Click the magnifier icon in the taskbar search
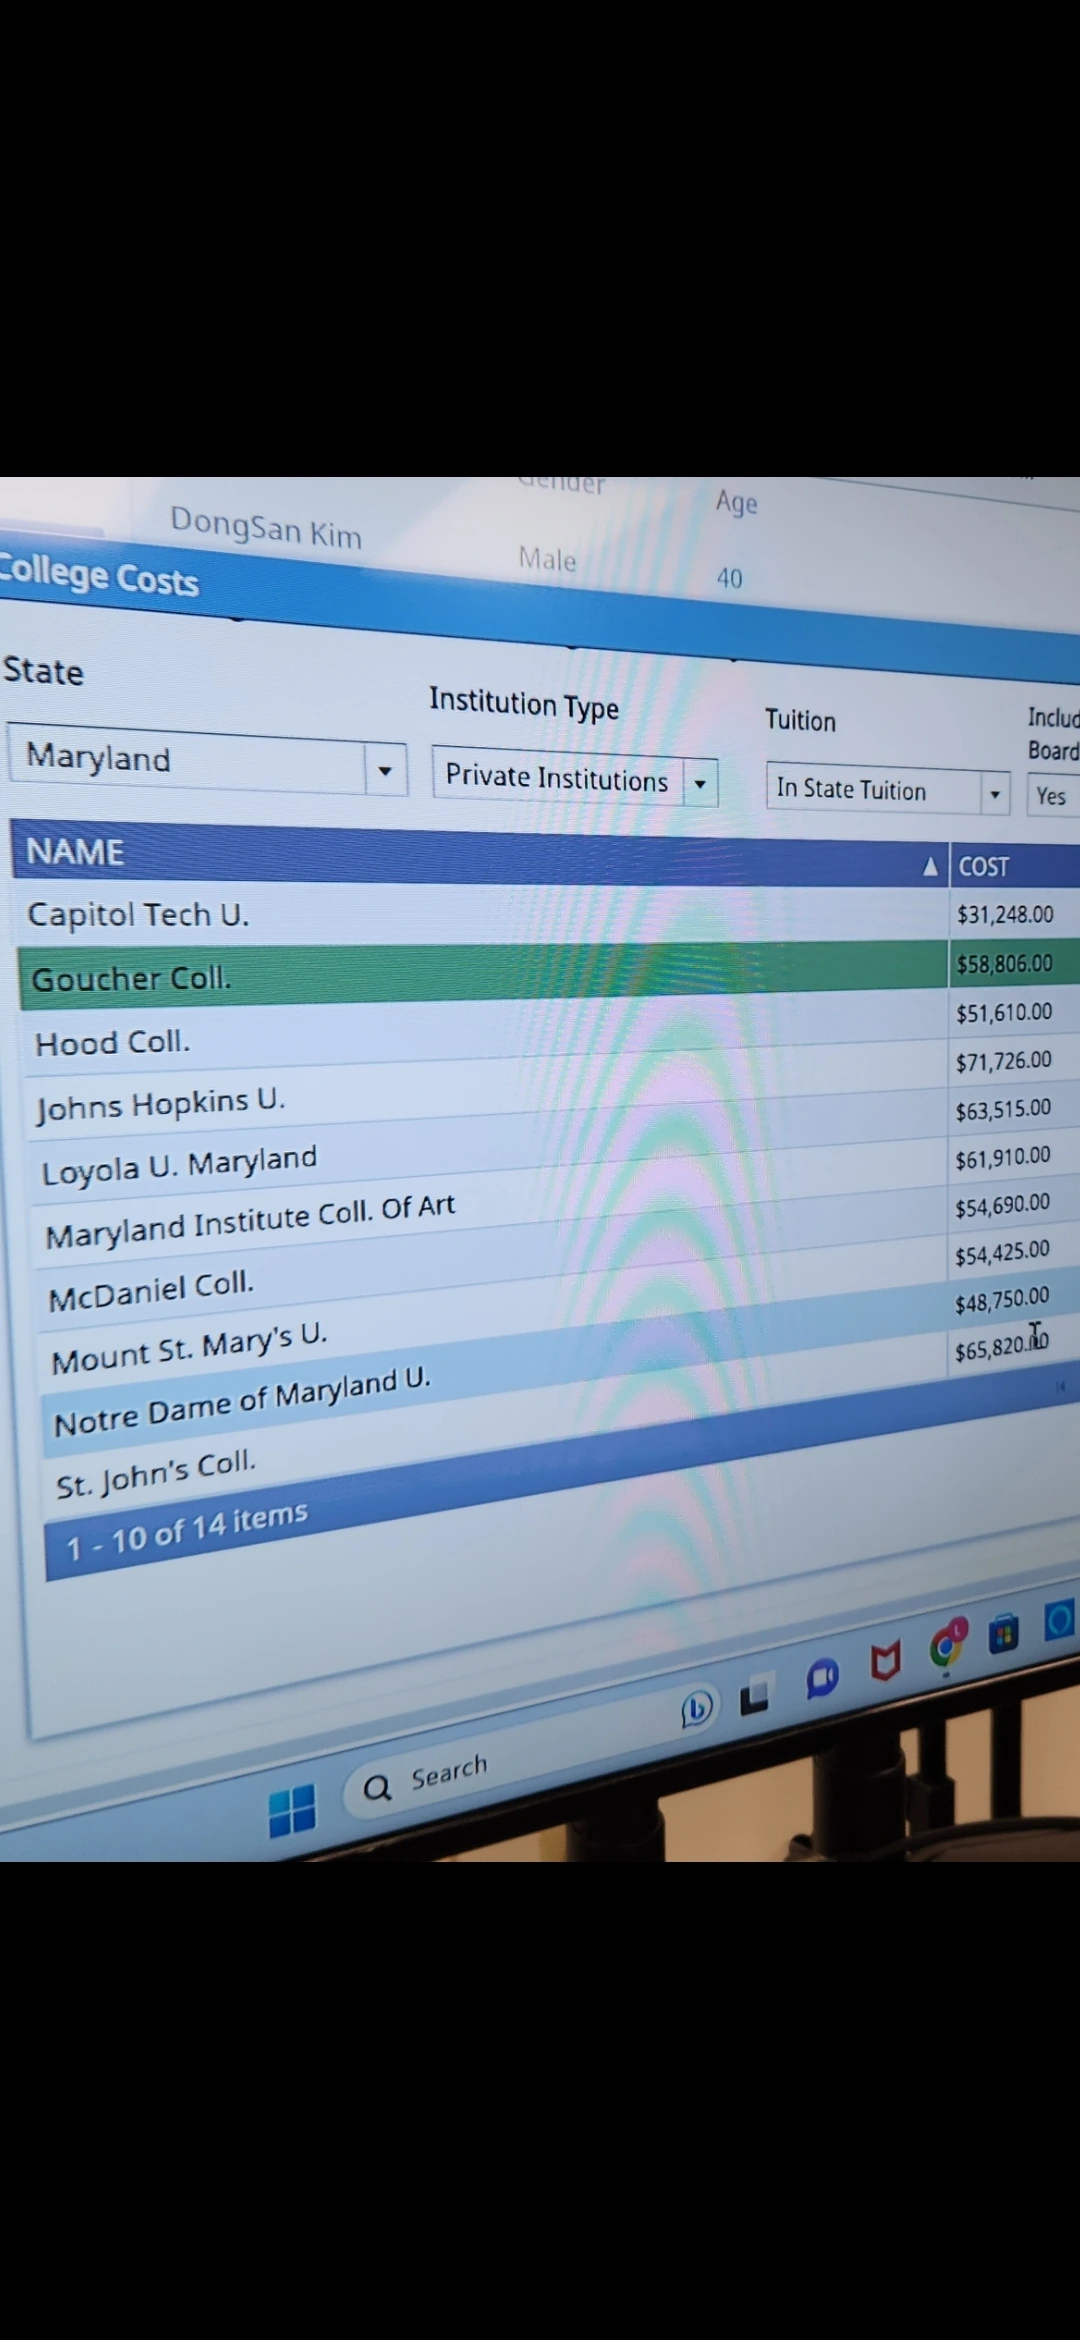Image resolution: width=1080 pixels, height=2340 pixels. pos(377,1787)
